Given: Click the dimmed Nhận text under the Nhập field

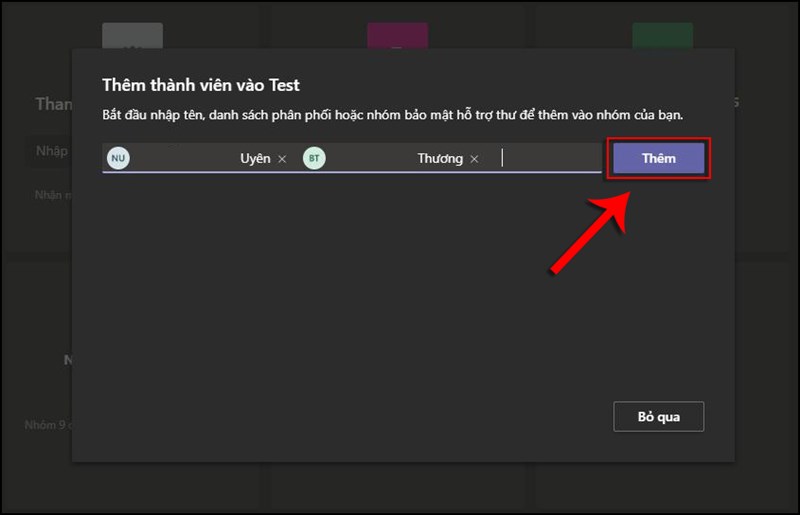Looking at the screenshot, I should (50, 195).
